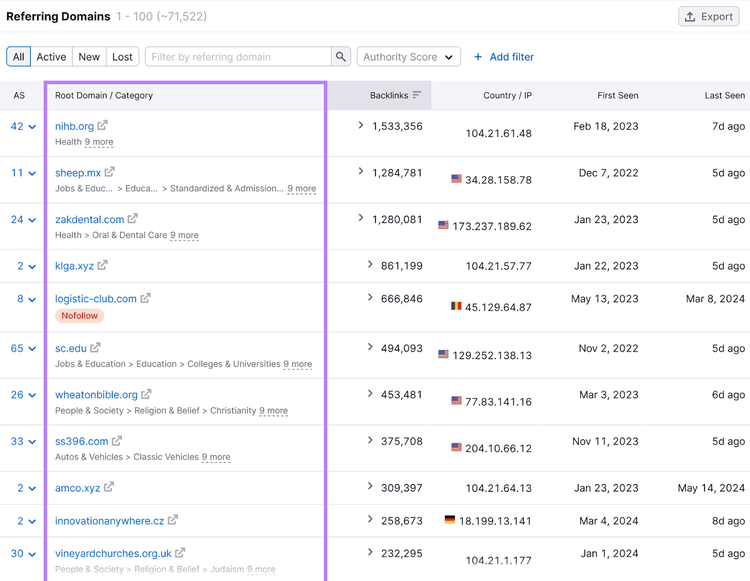750x581 pixels.
Task: Open the vineyardchurches.org.uk domain link
Action: [113, 554]
